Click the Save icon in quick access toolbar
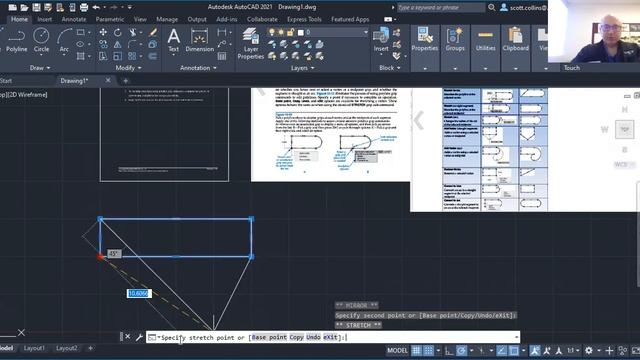 (x=36, y=7)
